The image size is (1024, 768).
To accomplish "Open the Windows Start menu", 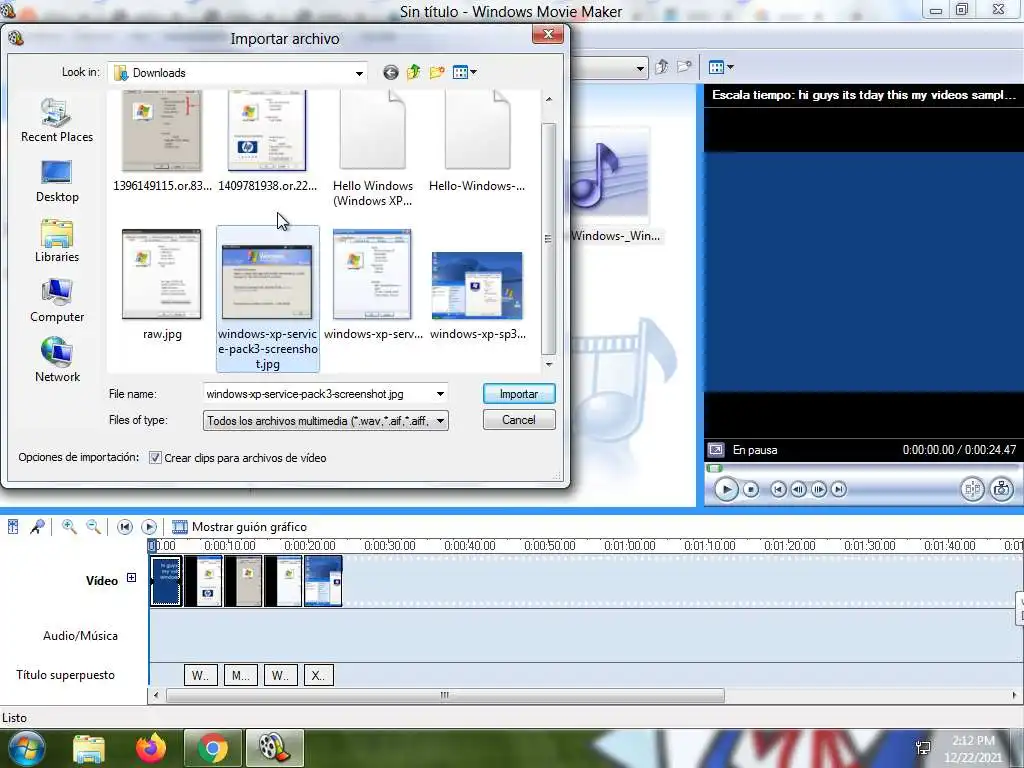I will (x=26, y=748).
